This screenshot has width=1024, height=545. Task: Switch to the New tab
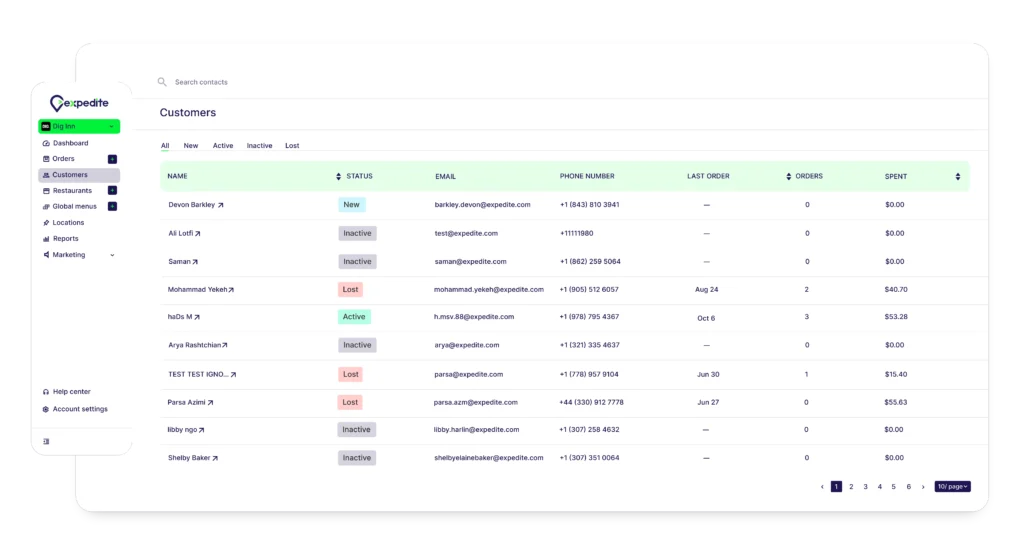pos(191,146)
